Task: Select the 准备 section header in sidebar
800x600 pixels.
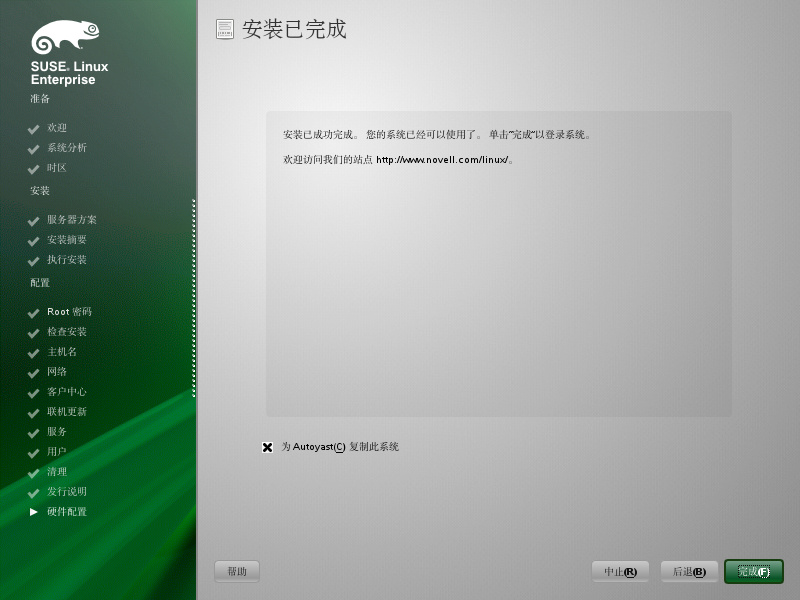Action: 38,99
